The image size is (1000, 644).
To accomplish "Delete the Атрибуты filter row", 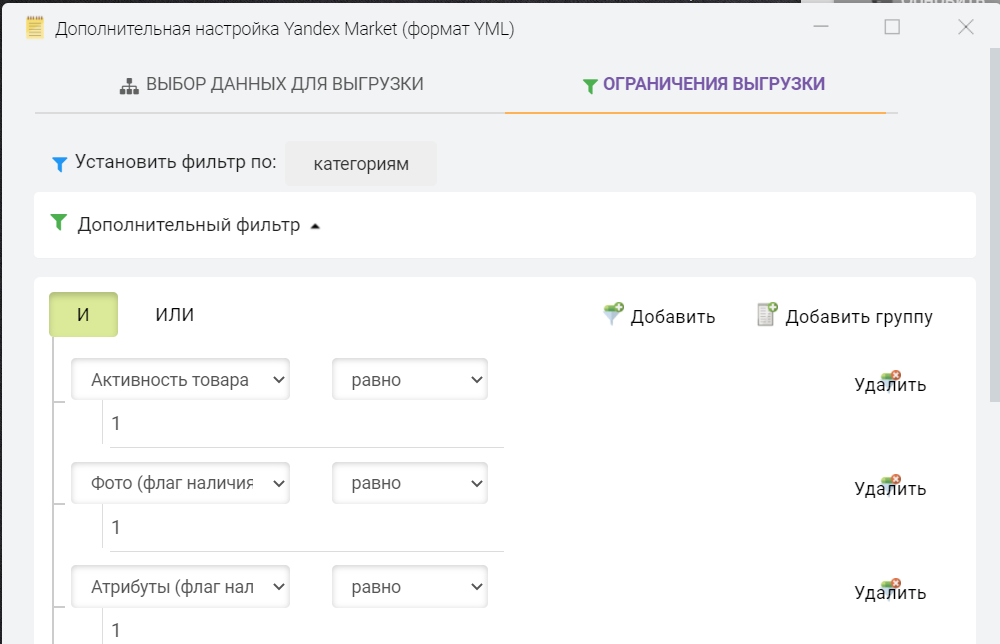I will click(890, 592).
